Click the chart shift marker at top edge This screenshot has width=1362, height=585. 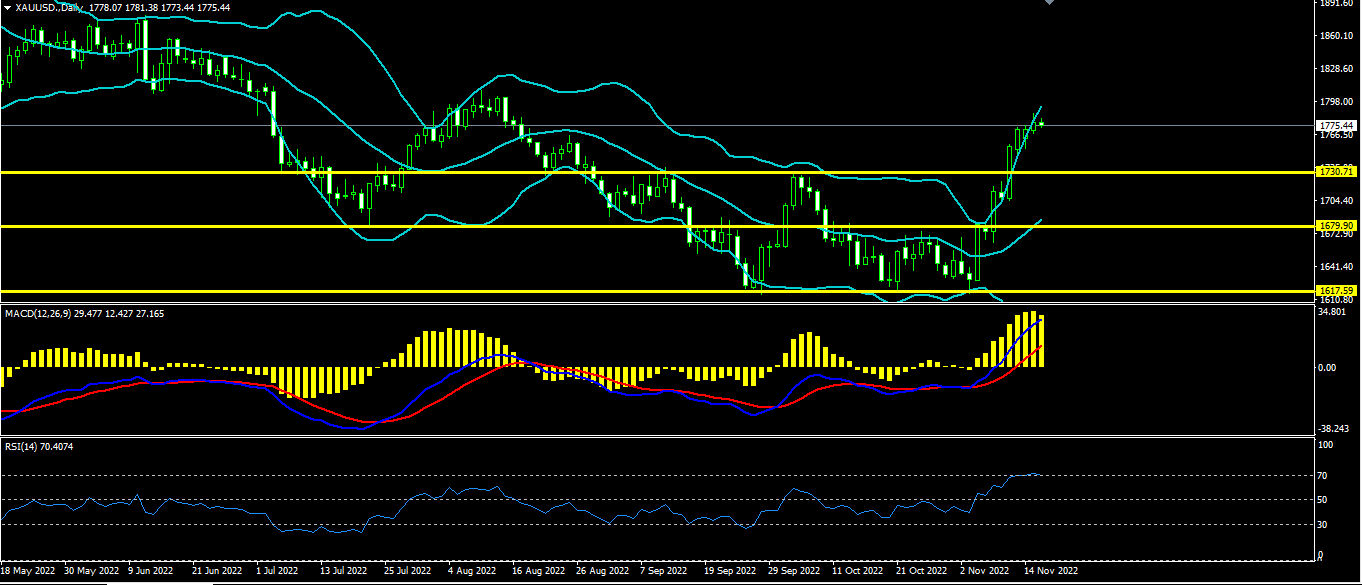pos(1048,3)
